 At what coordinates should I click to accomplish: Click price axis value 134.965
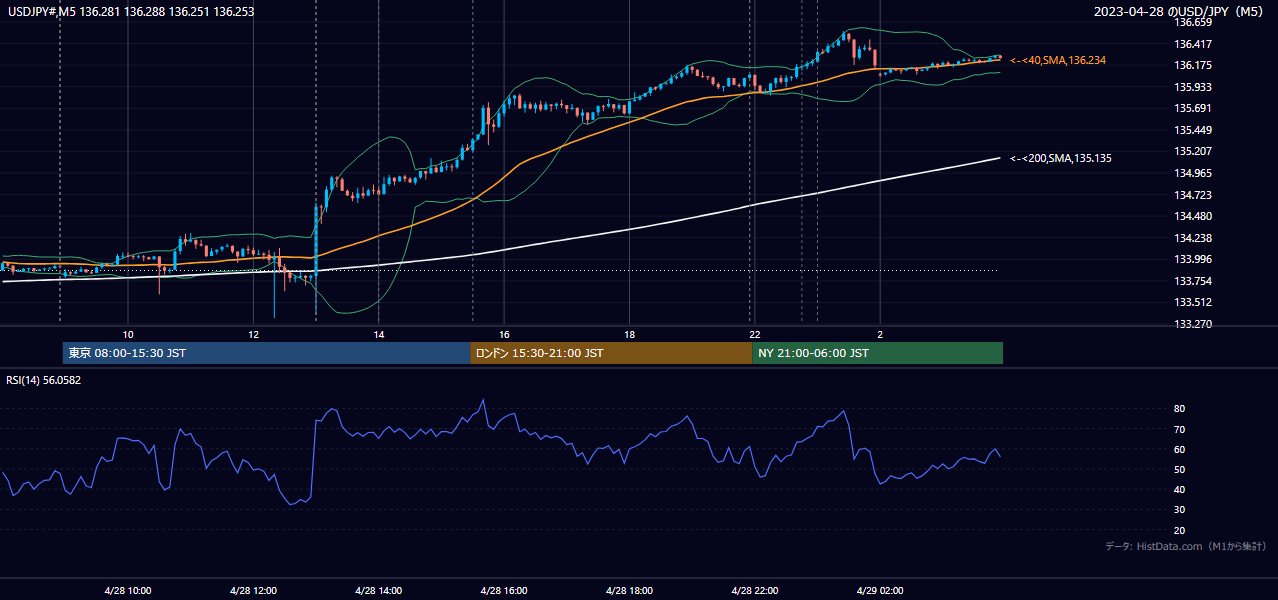click(x=1193, y=173)
